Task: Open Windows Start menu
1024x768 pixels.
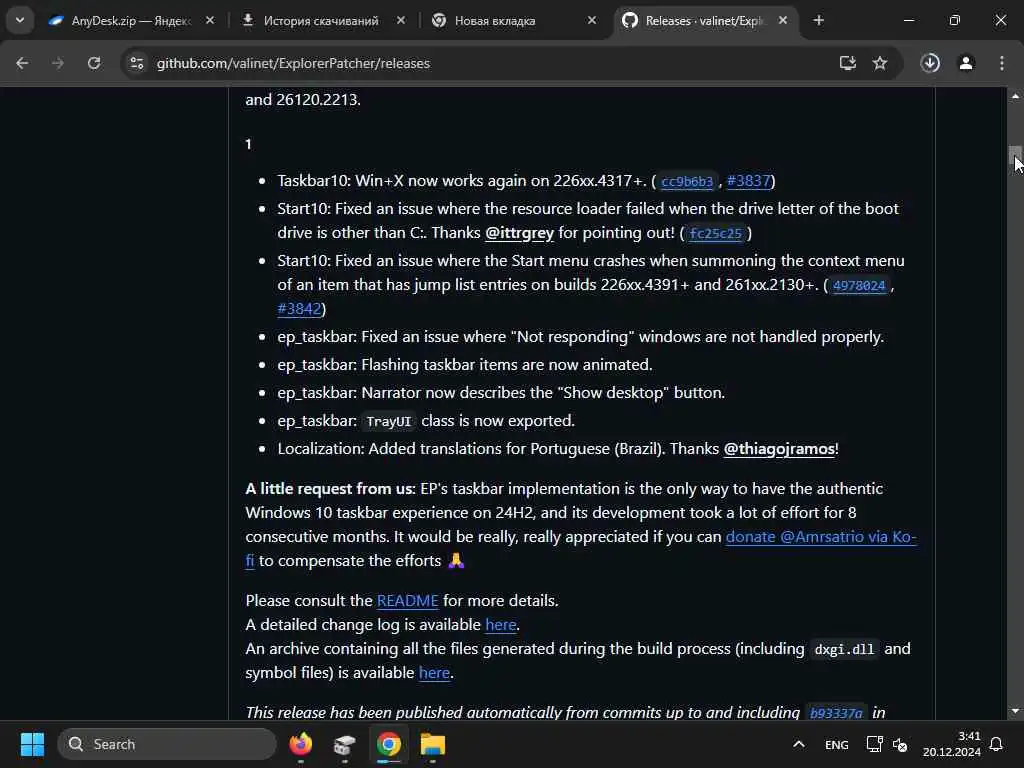Action: [x=32, y=744]
